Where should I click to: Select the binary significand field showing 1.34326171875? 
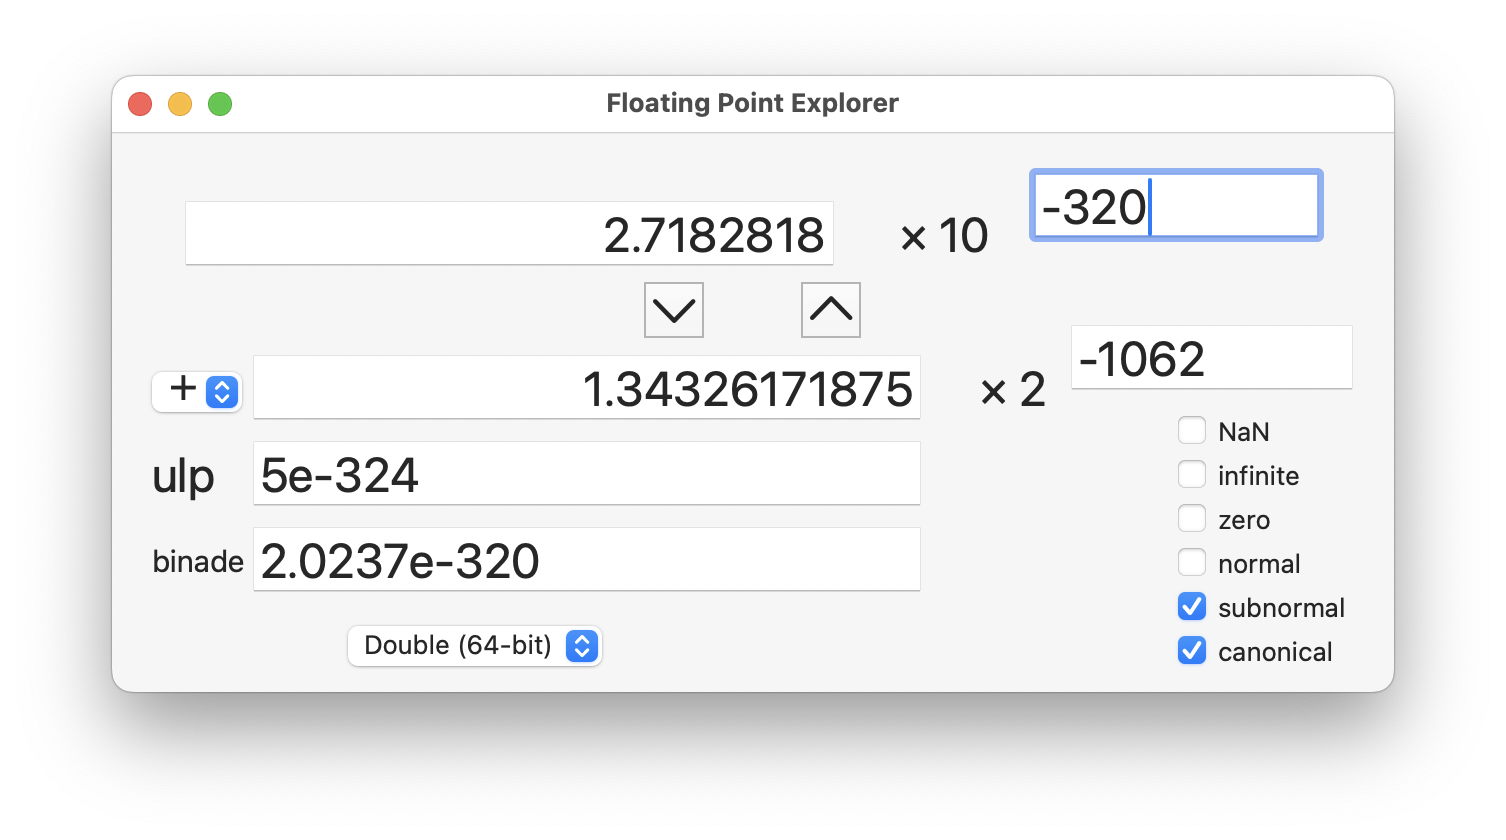[586, 388]
